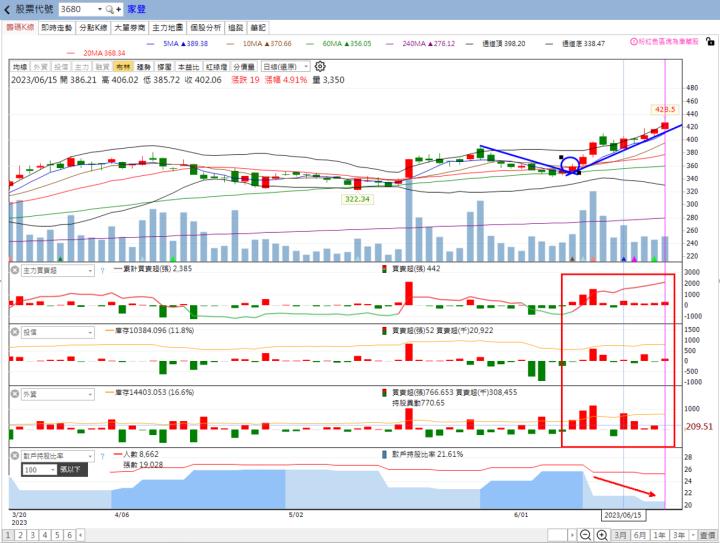Viewport: 720px width, 543px height.
Task: Close the 主力買賣超 indicator panel
Action: point(15,270)
